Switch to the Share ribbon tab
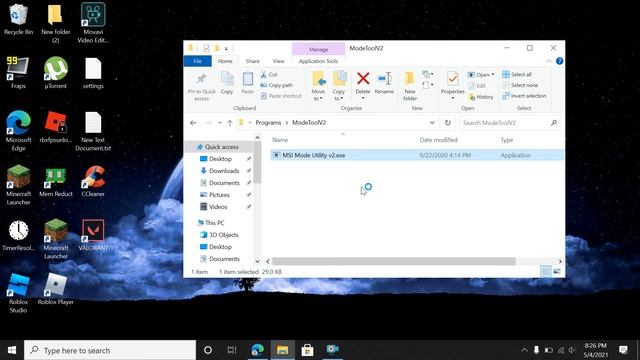Viewport: 640px width, 360px height. (x=252, y=61)
